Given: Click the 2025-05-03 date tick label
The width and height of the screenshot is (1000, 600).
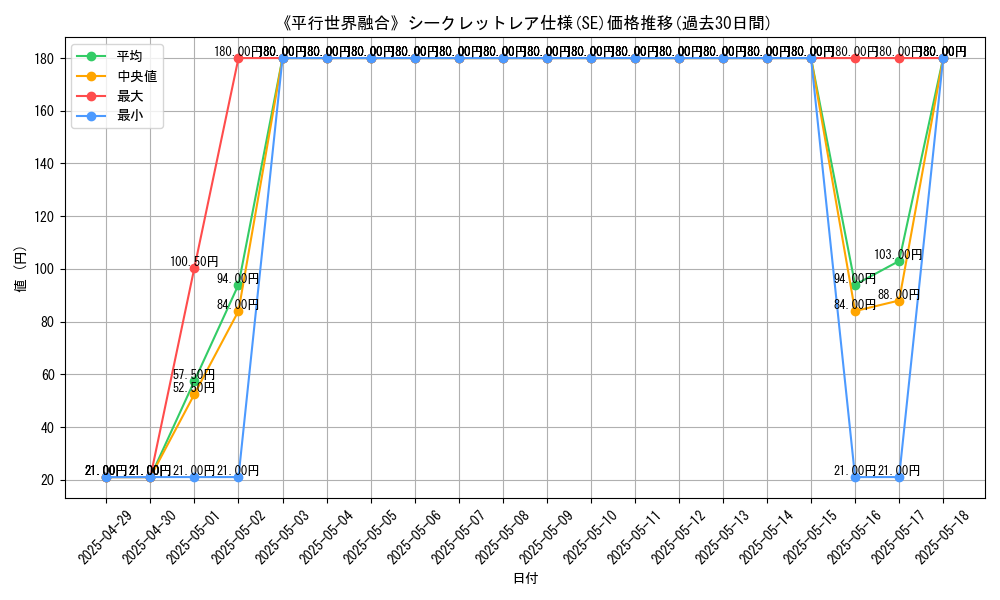Looking at the screenshot, I should (x=281, y=537).
